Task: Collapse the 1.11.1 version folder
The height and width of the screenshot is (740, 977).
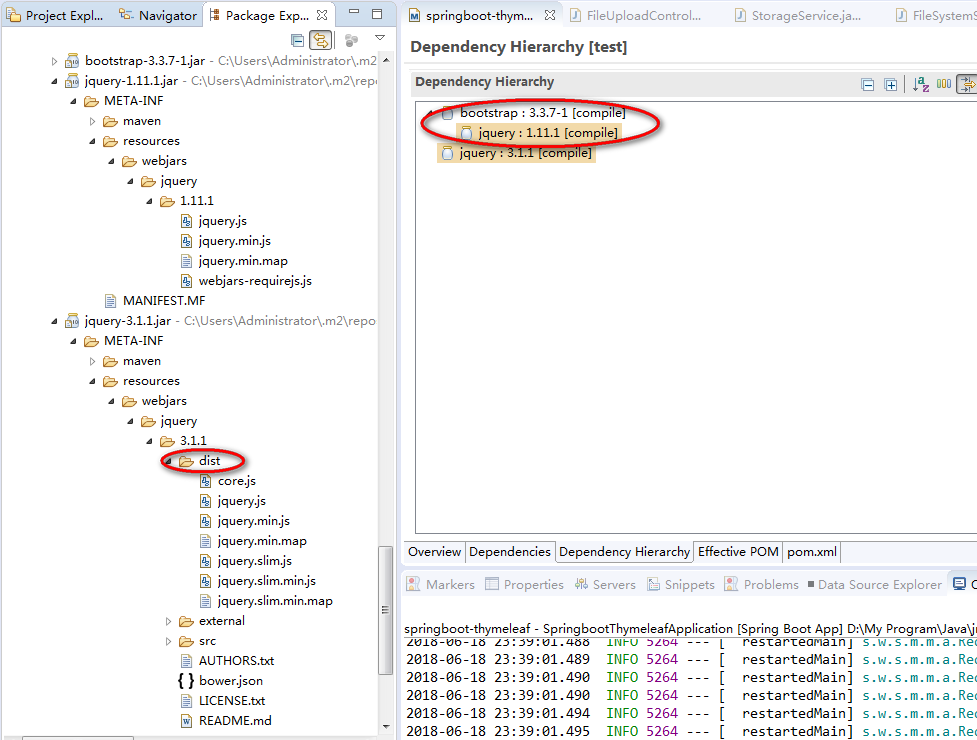Action: coord(150,201)
